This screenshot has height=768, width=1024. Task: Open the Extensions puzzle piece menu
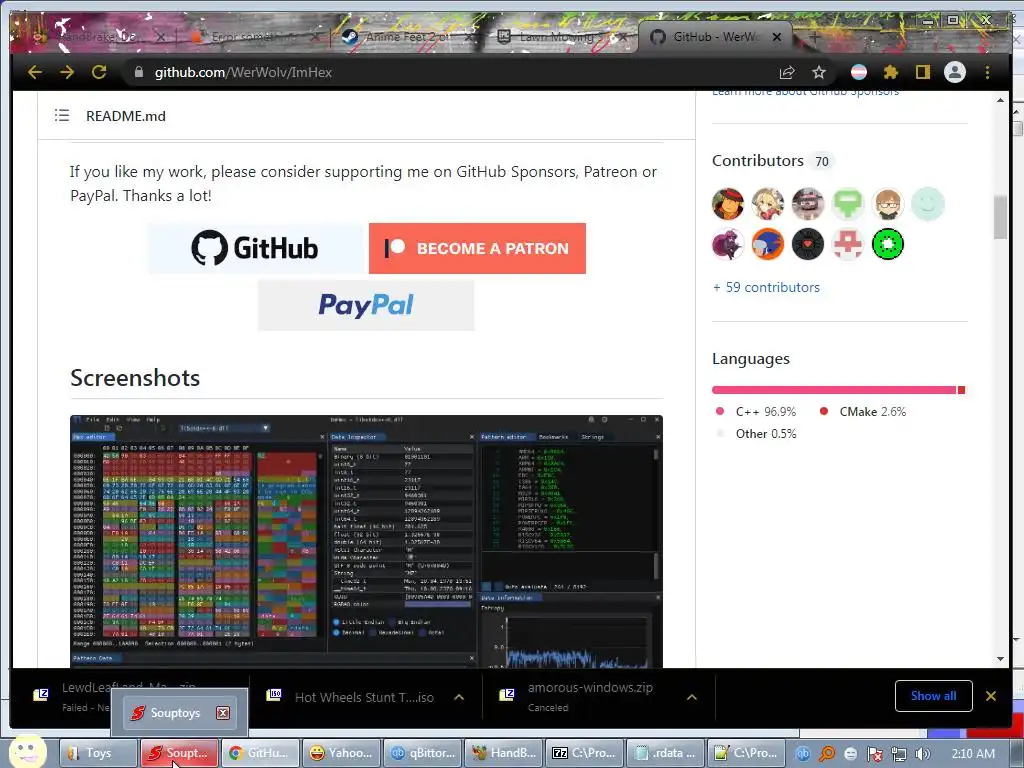(x=891, y=72)
